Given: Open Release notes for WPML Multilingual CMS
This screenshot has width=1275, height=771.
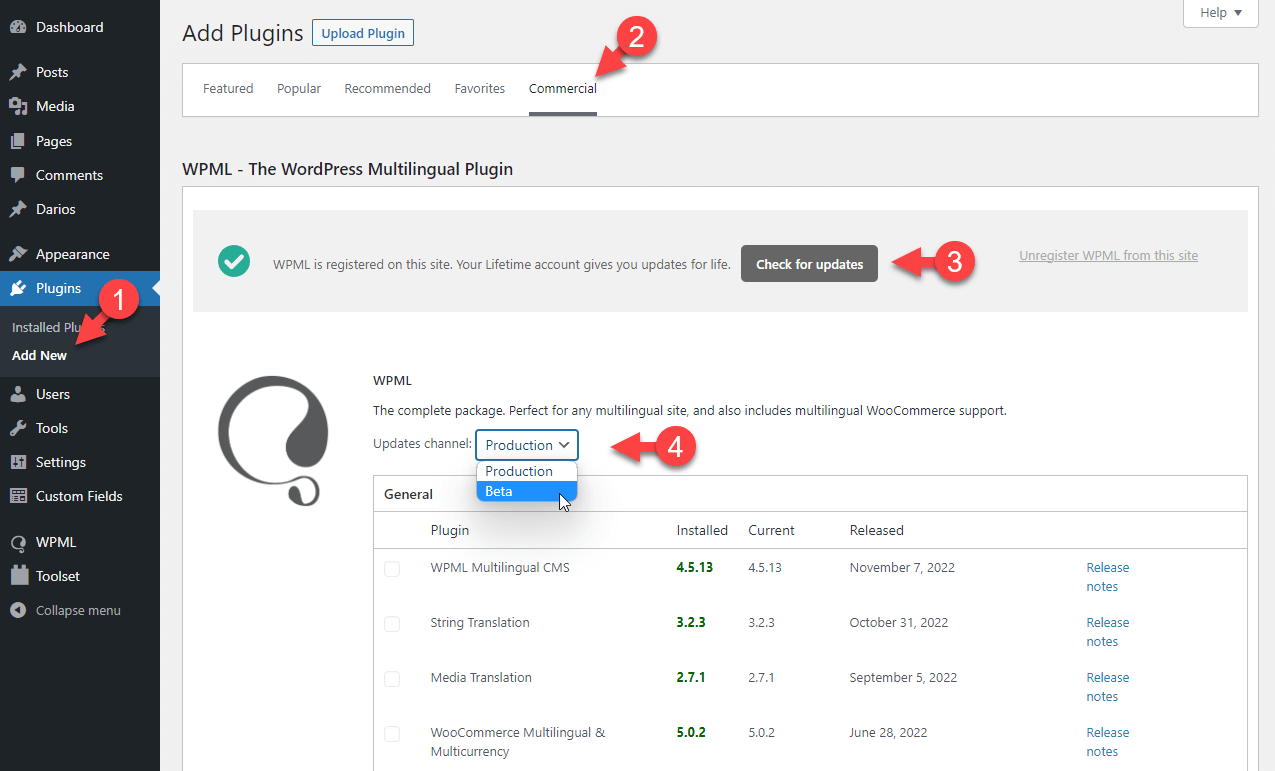Looking at the screenshot, I should point(1108,577).
